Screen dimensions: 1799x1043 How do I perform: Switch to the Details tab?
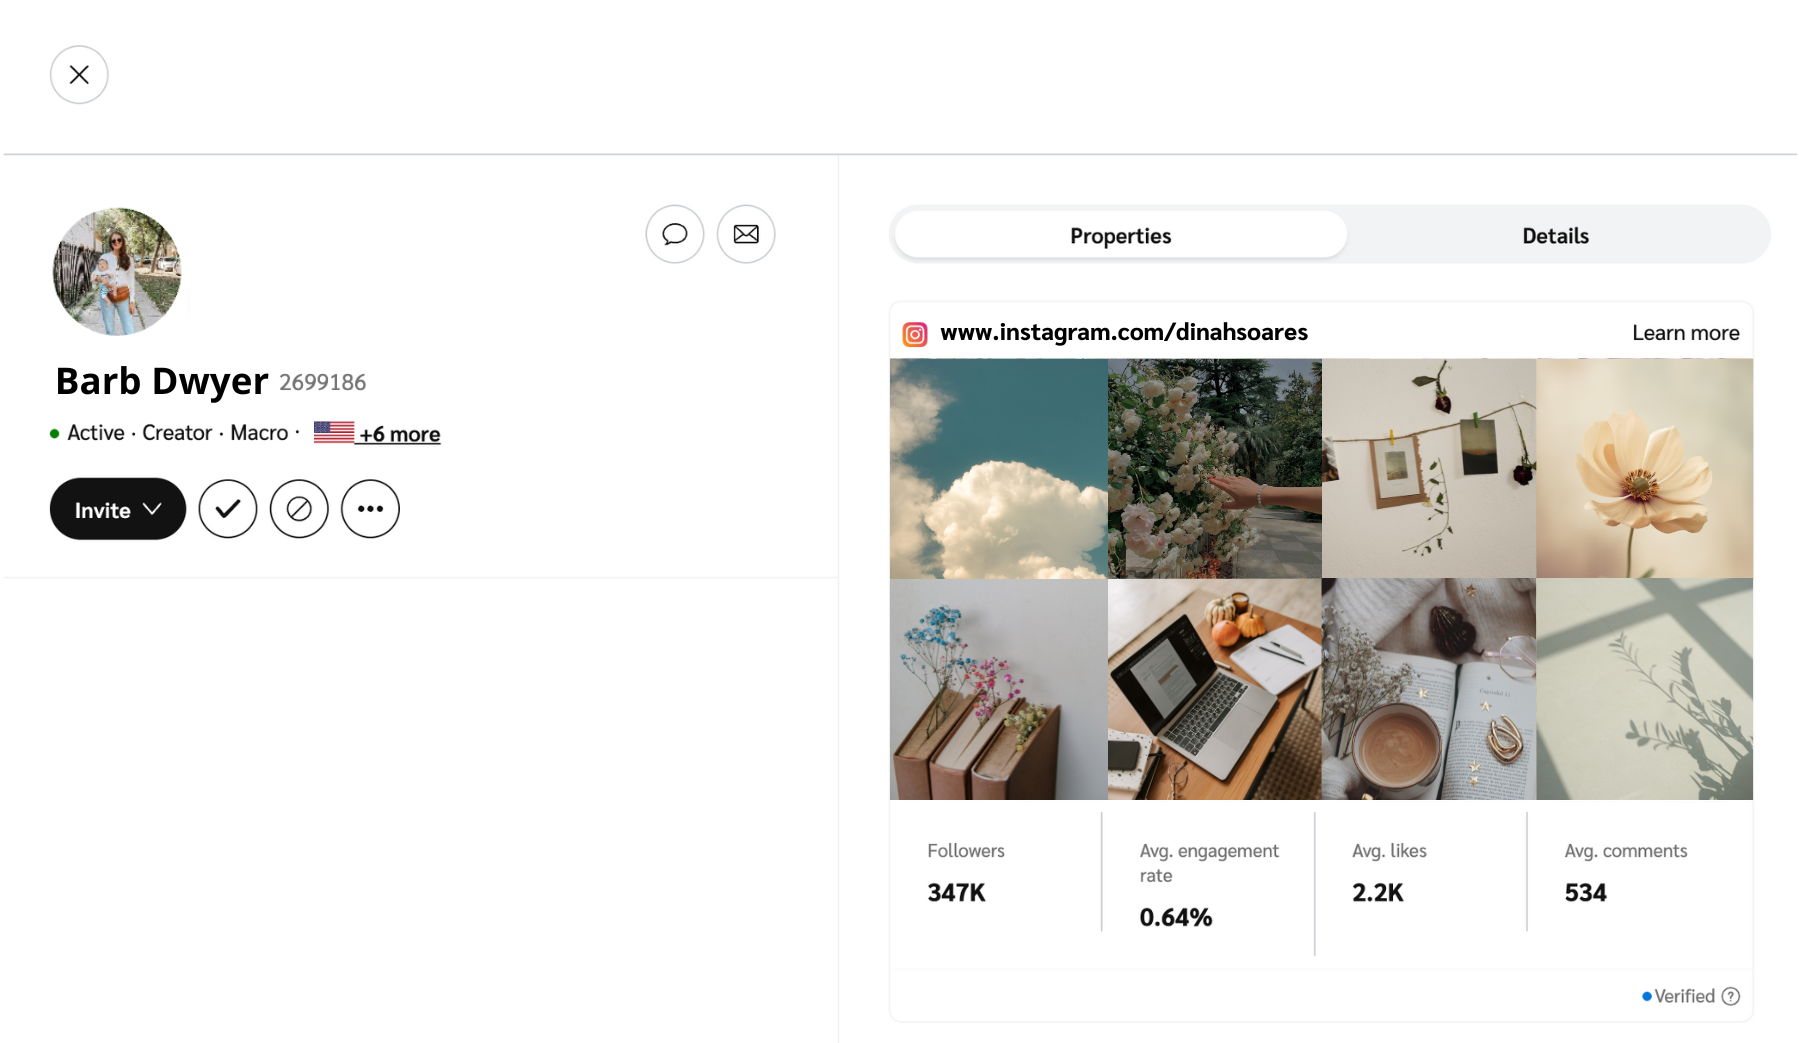(x=1555, y=236)
